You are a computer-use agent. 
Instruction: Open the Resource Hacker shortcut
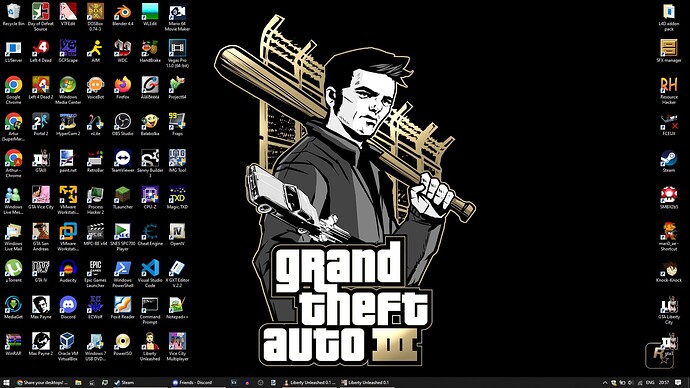point(669,90)
